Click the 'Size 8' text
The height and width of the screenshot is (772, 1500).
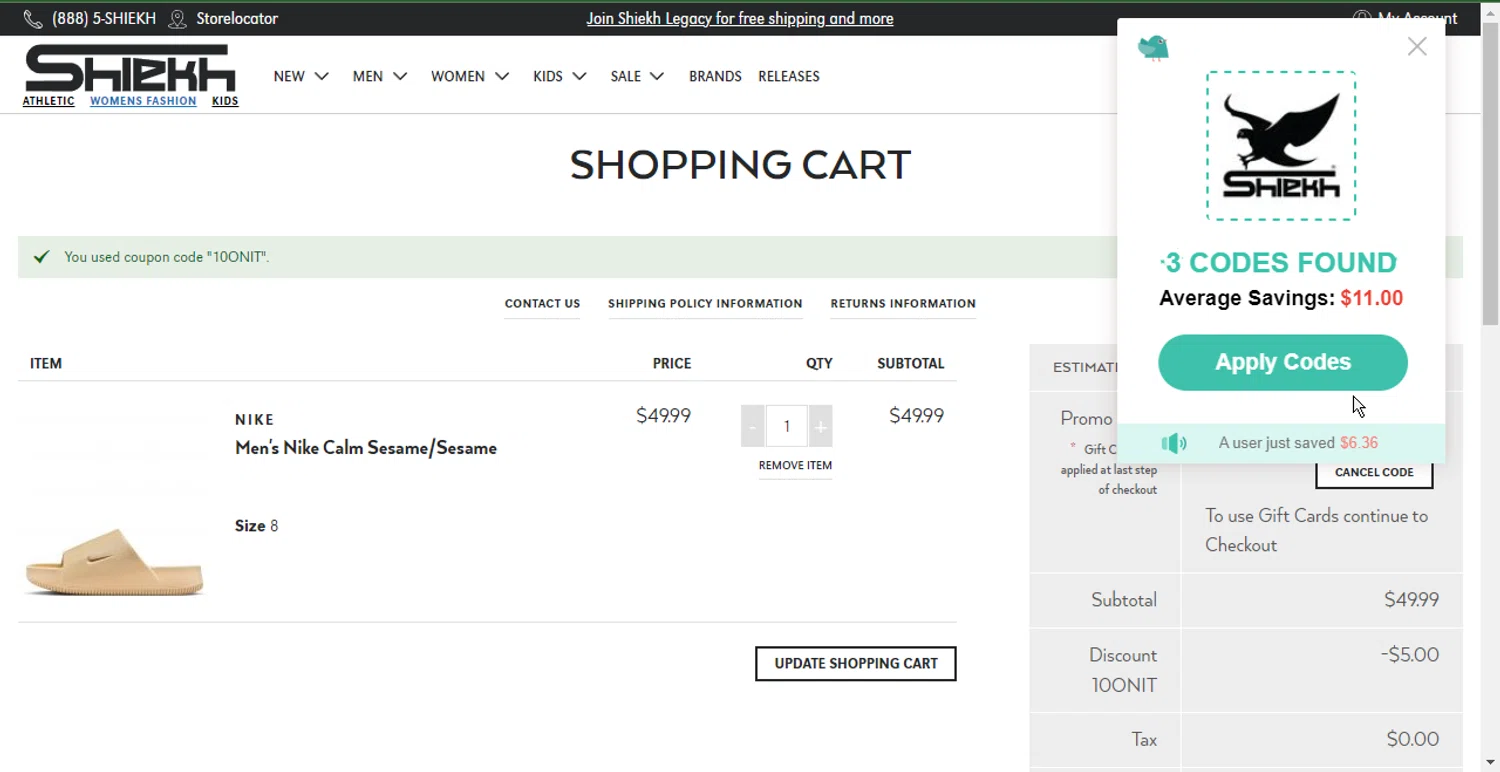click(256, 526)
